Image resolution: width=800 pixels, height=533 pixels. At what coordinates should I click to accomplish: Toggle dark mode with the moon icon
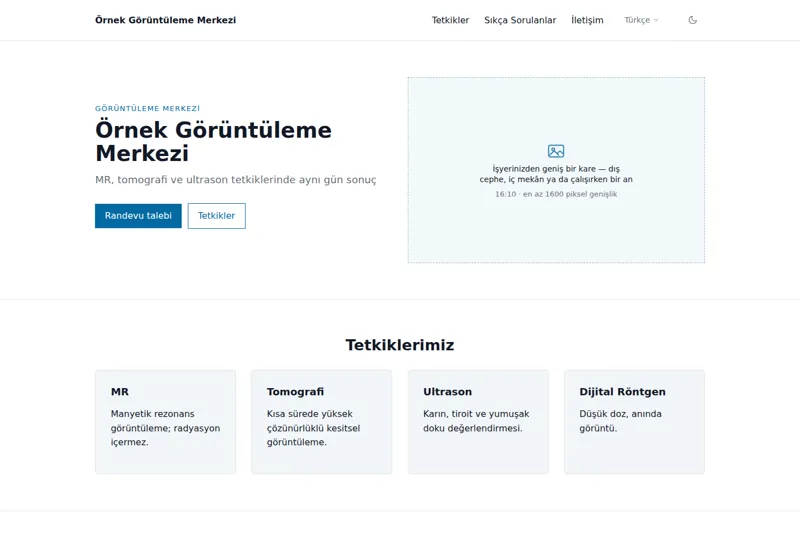click(x=692, y=20)
